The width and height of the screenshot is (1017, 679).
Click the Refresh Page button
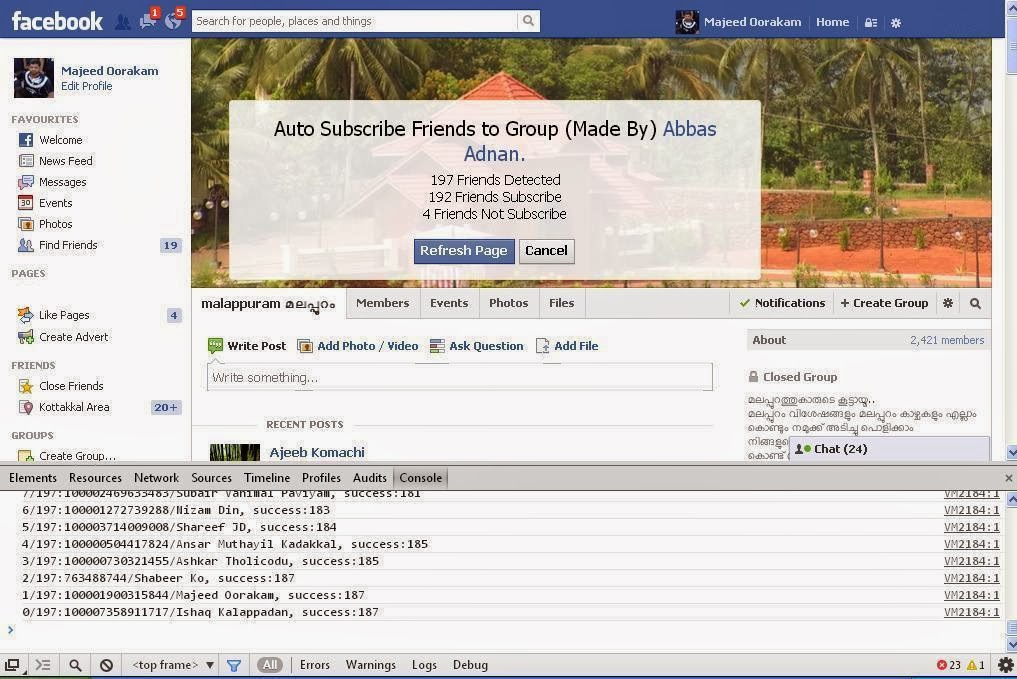(x=464, y=251)
